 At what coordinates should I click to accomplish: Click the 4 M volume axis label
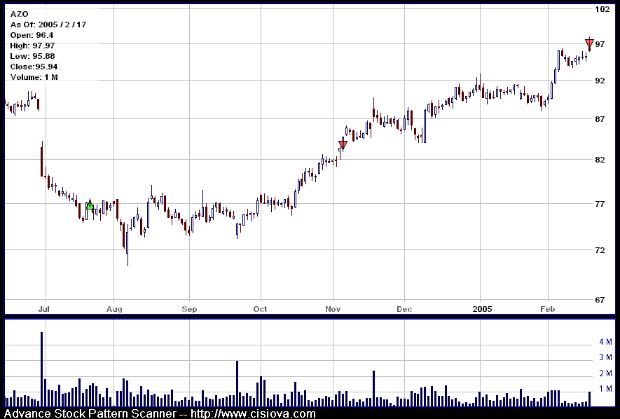coord(606,342)
